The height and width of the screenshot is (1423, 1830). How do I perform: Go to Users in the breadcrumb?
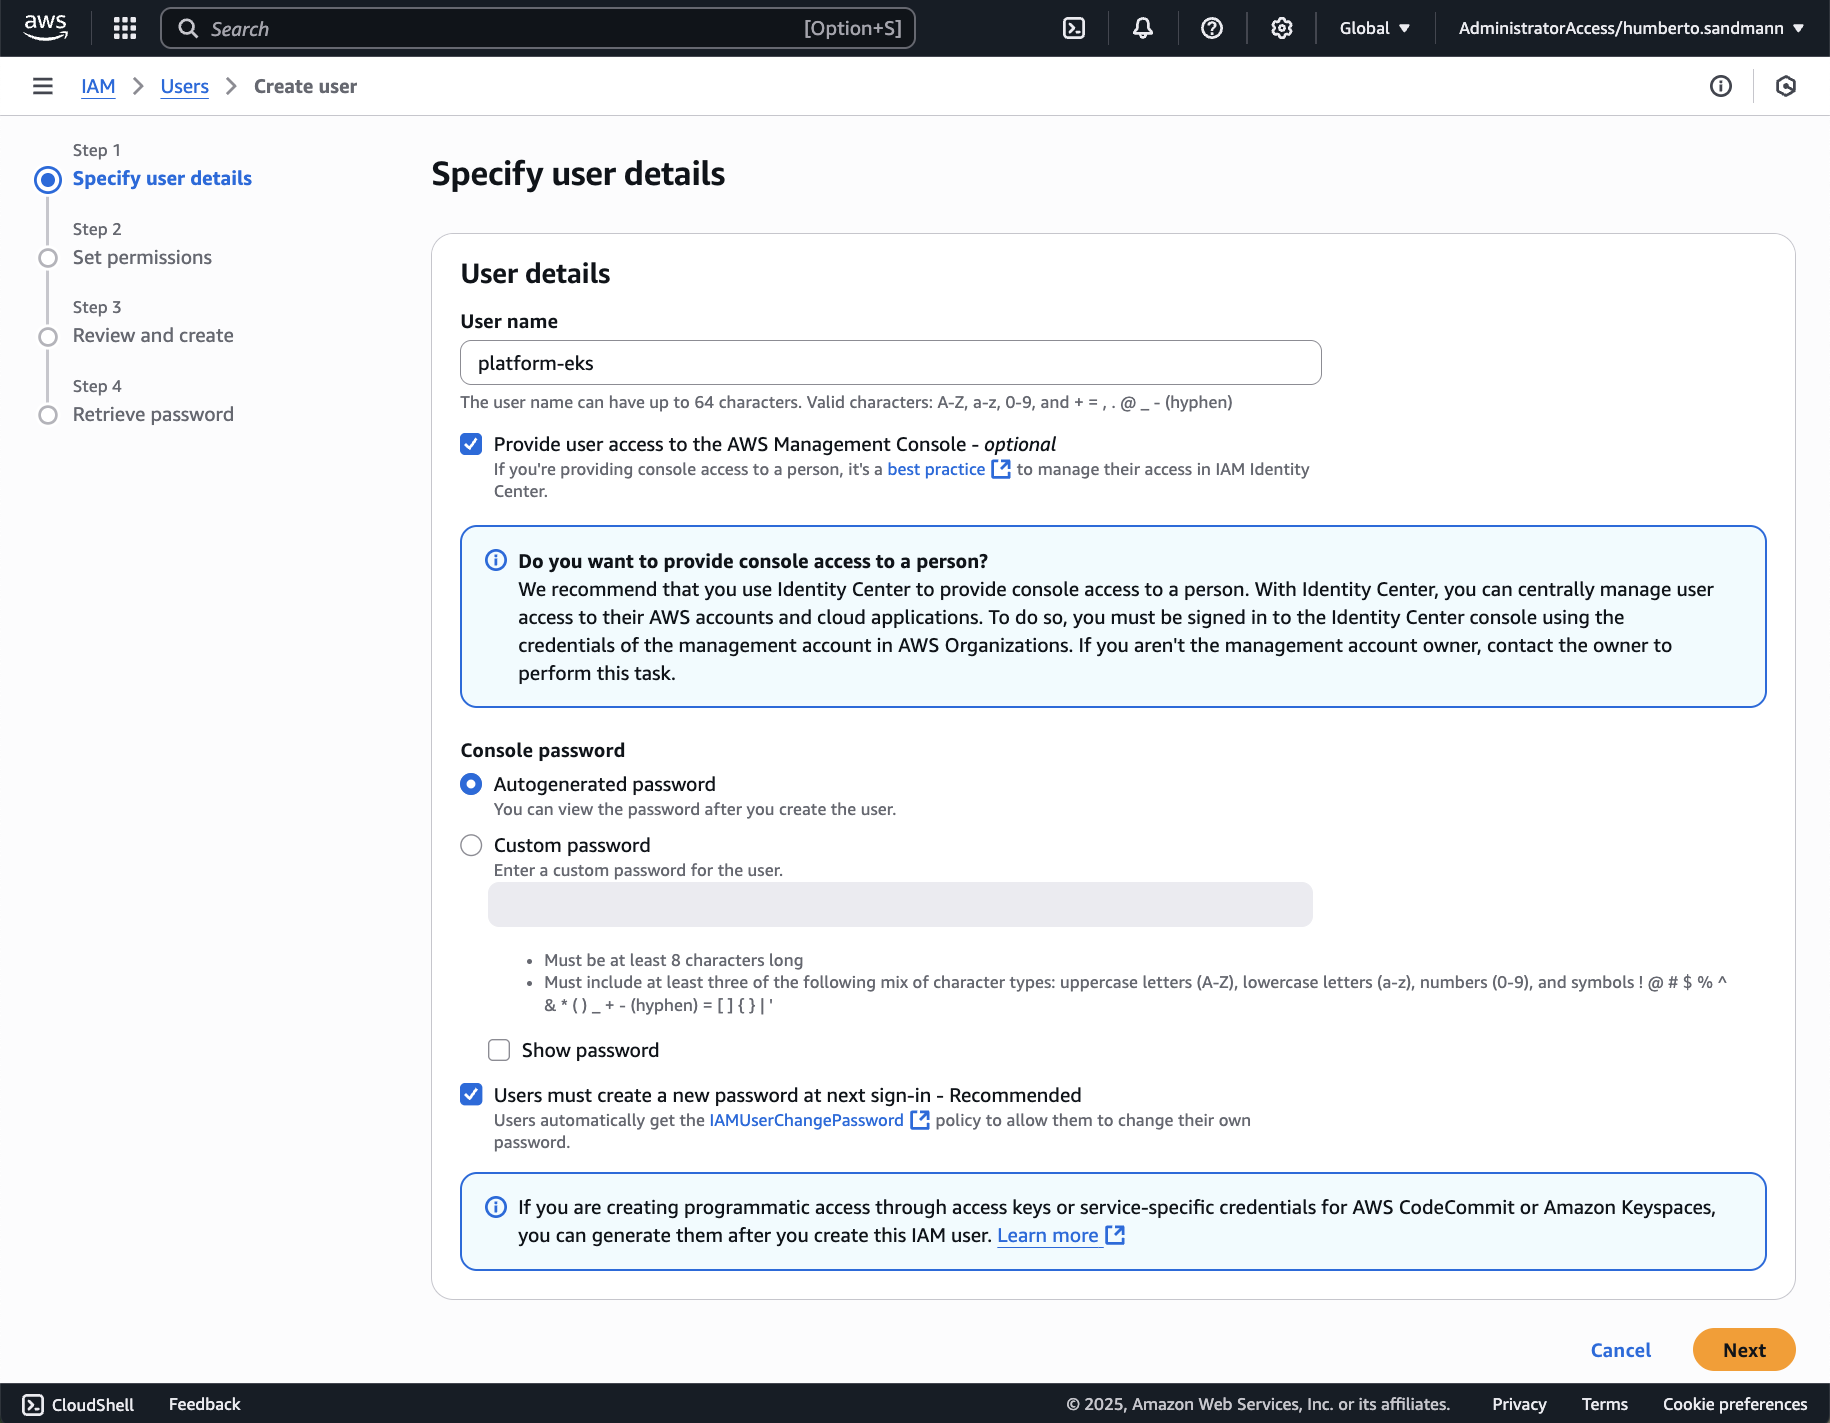(184, 86)
